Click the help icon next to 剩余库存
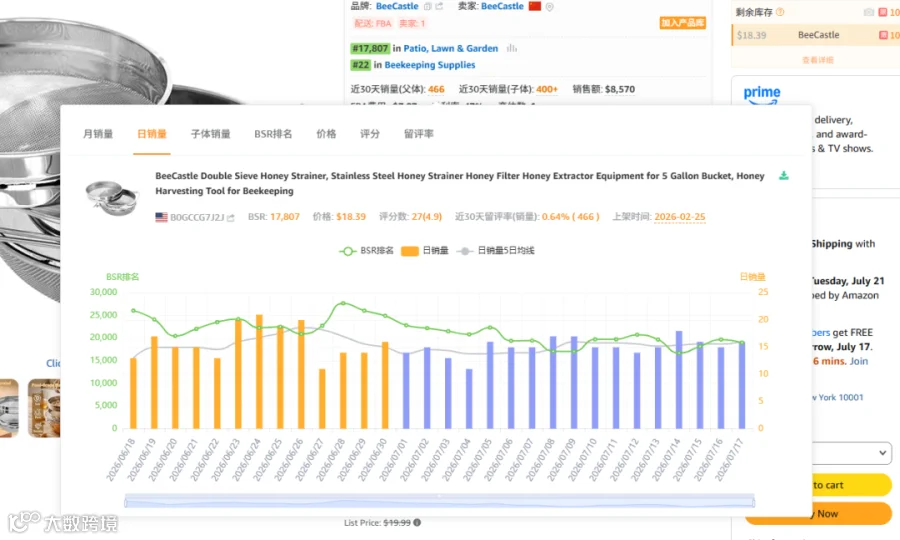 pyautogui.click(x=780, y=12)
